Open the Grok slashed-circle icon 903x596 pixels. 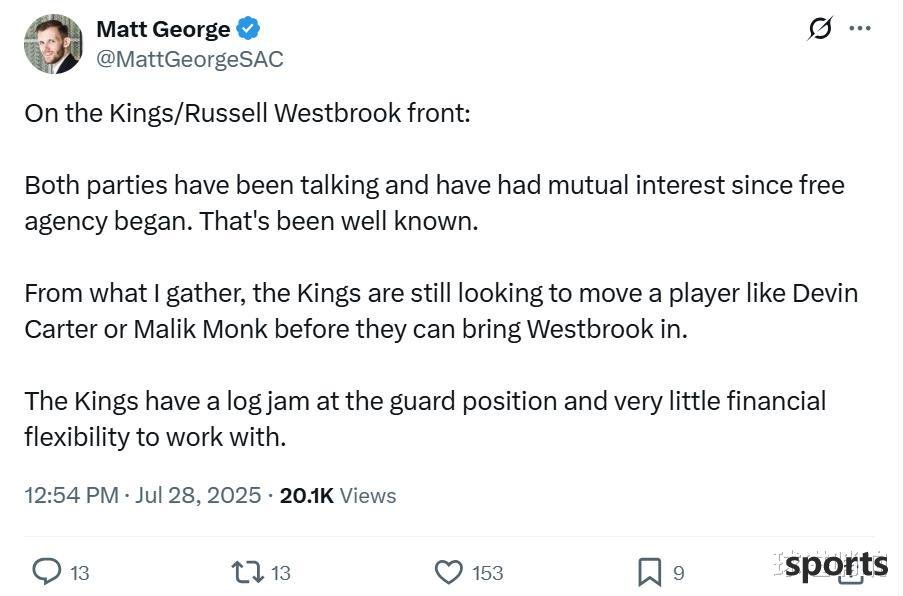[x=819, y=28]
